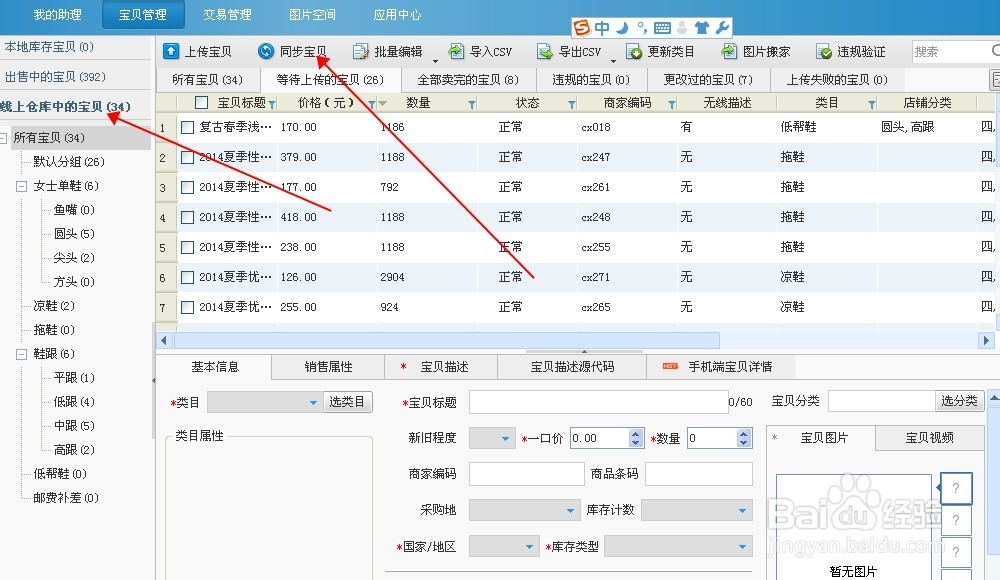Click filter funnel icon on 宝贝标题 column

click(x=272, y=104)
